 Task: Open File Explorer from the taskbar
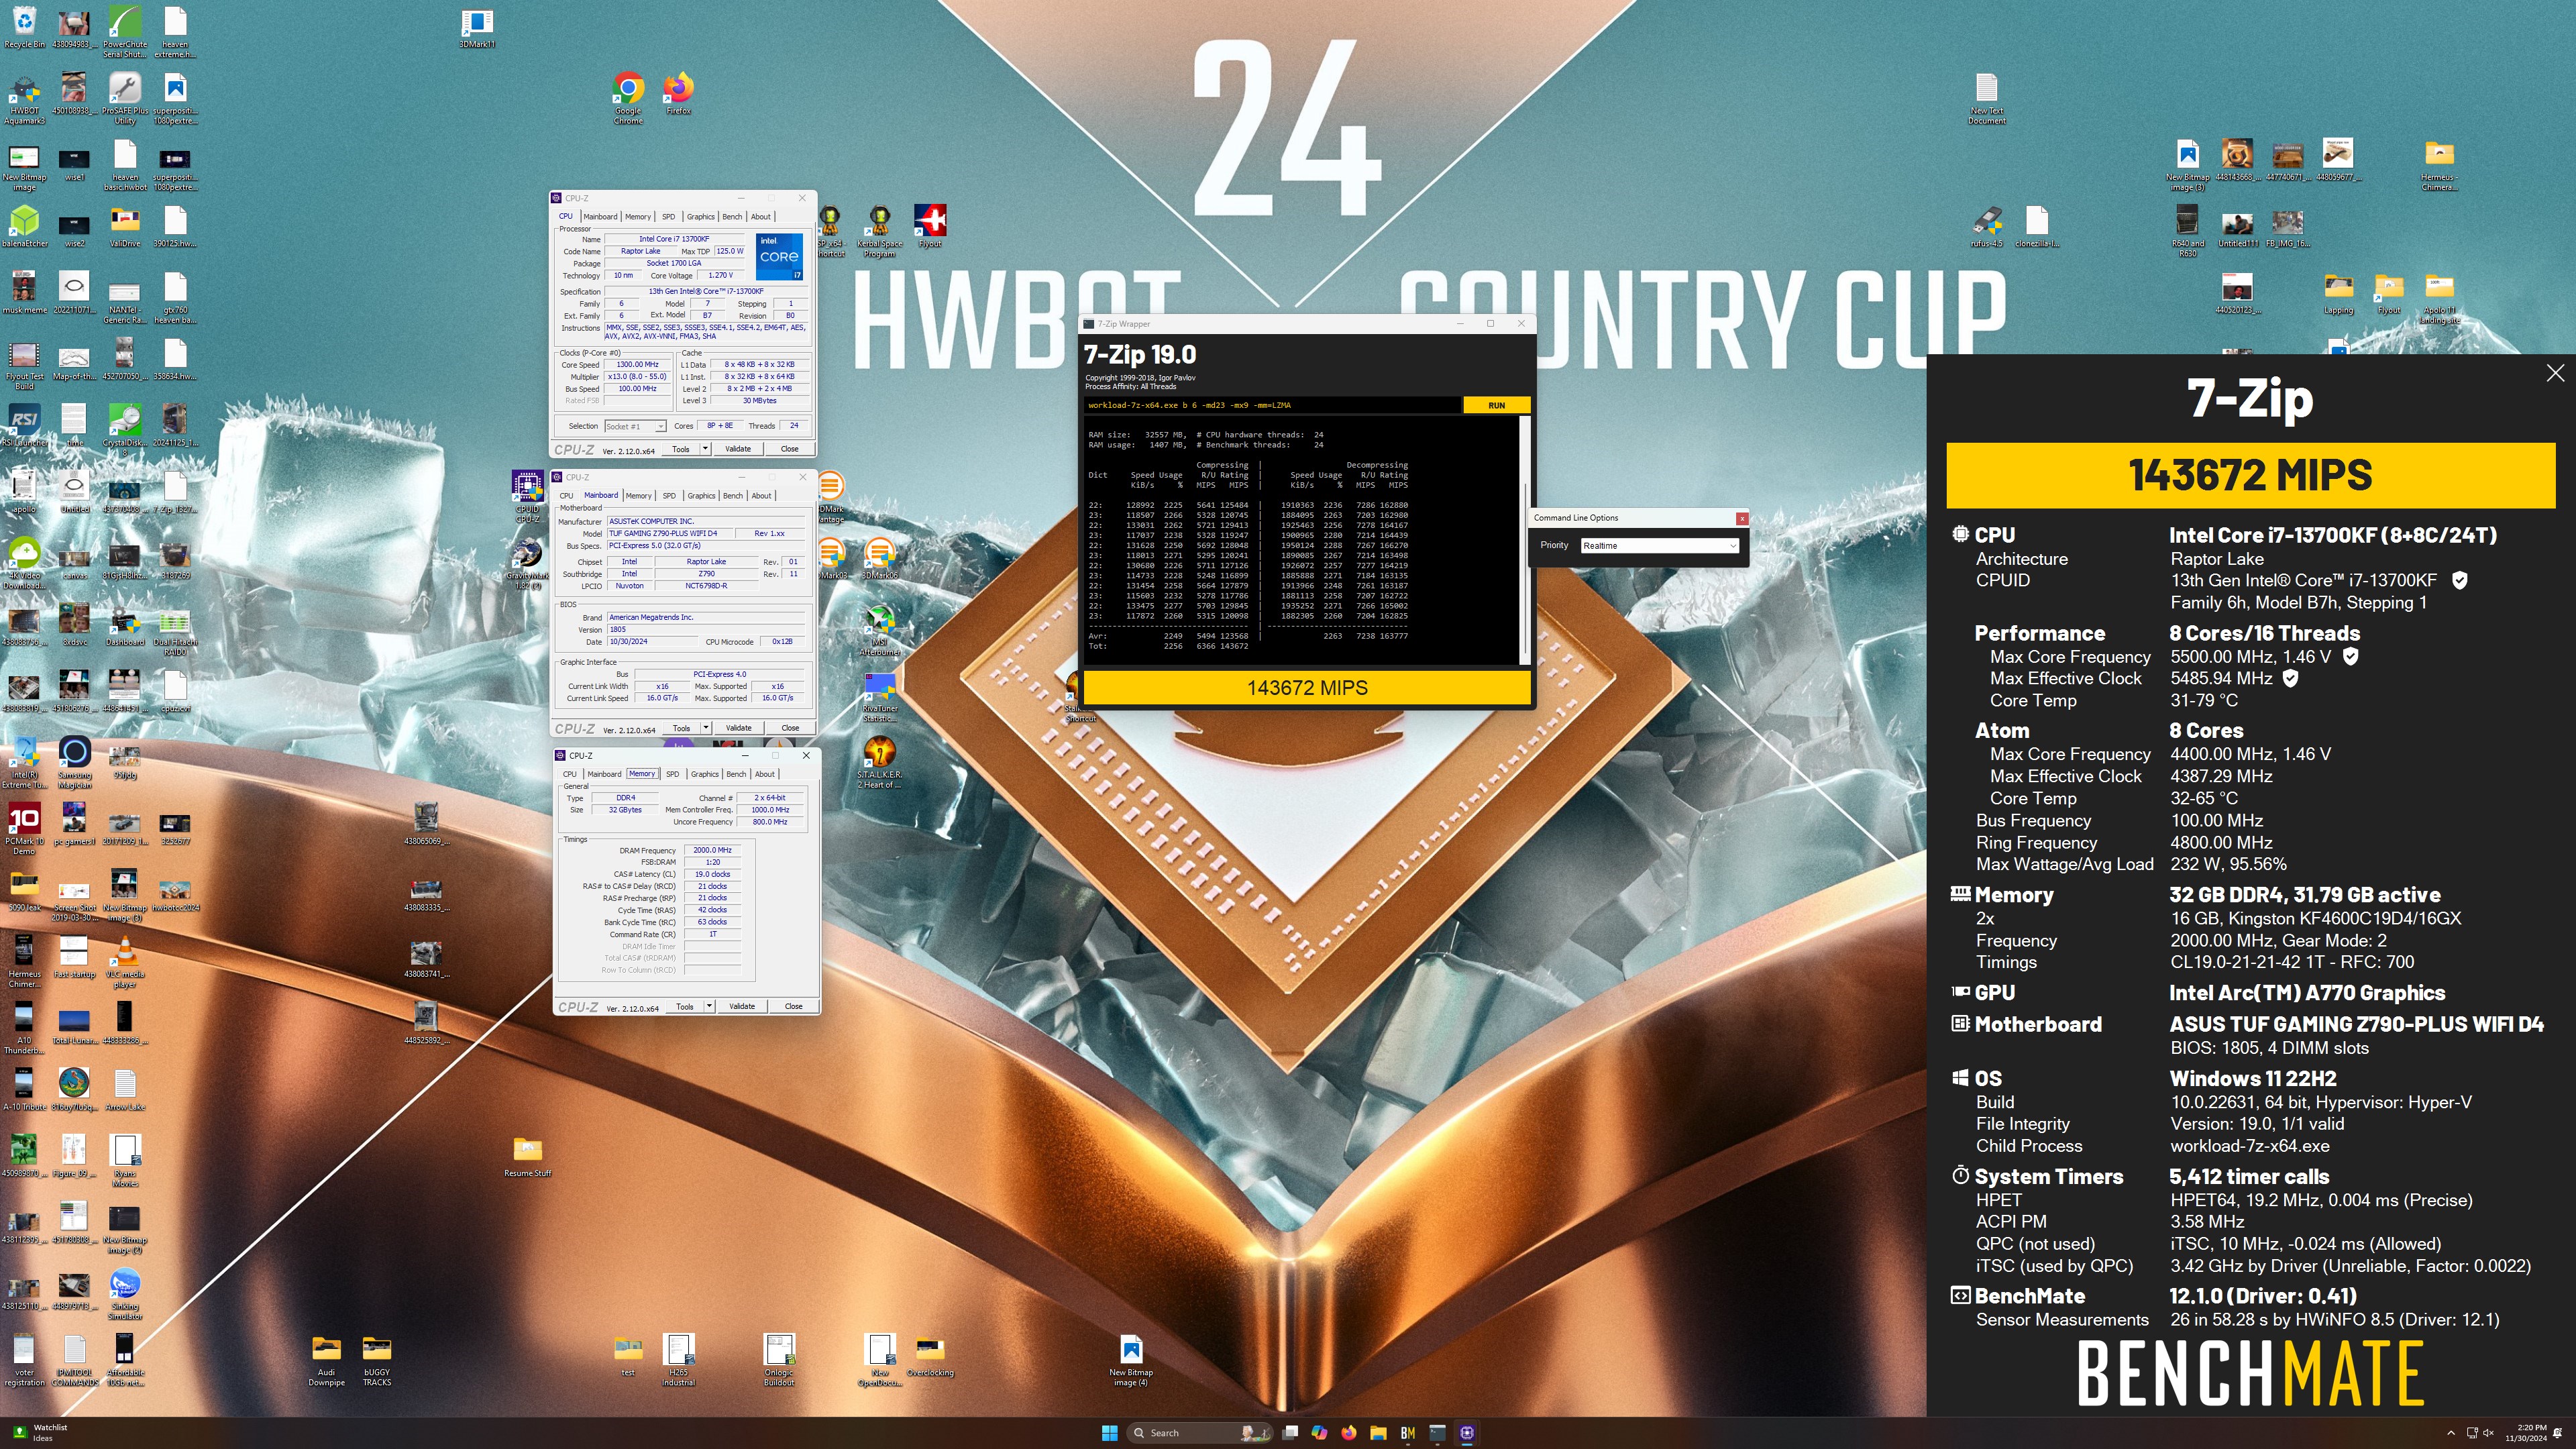click(x=1378, y=1432)
